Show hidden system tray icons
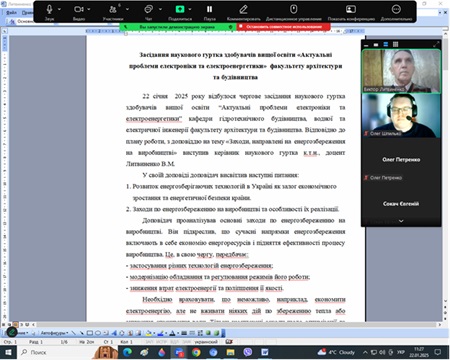Image resolution: width=450 pixels, height=360 pixels. (365, 352)
